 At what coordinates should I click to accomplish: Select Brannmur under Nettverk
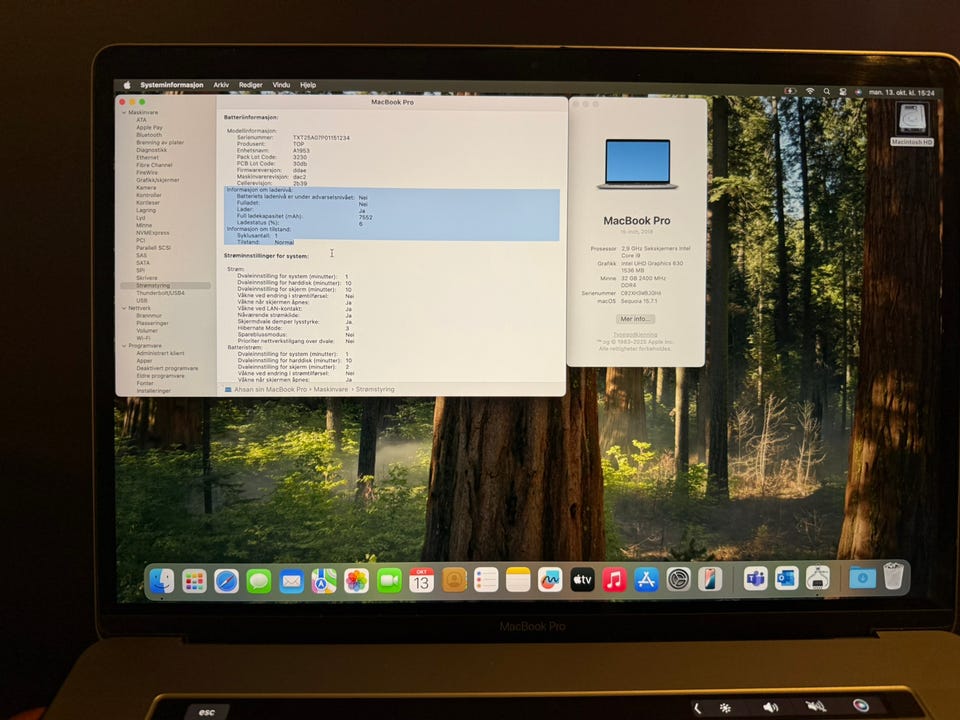coord(149,316)
